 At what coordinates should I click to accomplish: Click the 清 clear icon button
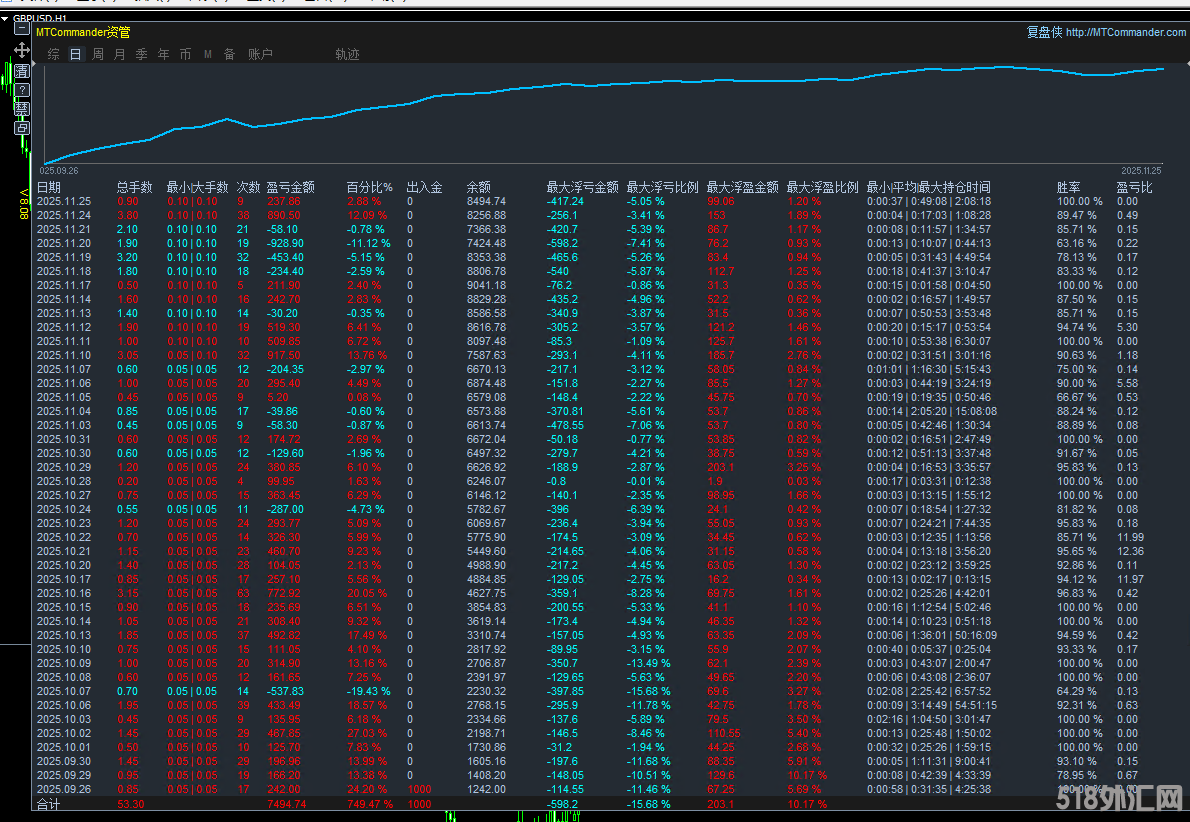(21, 71)
